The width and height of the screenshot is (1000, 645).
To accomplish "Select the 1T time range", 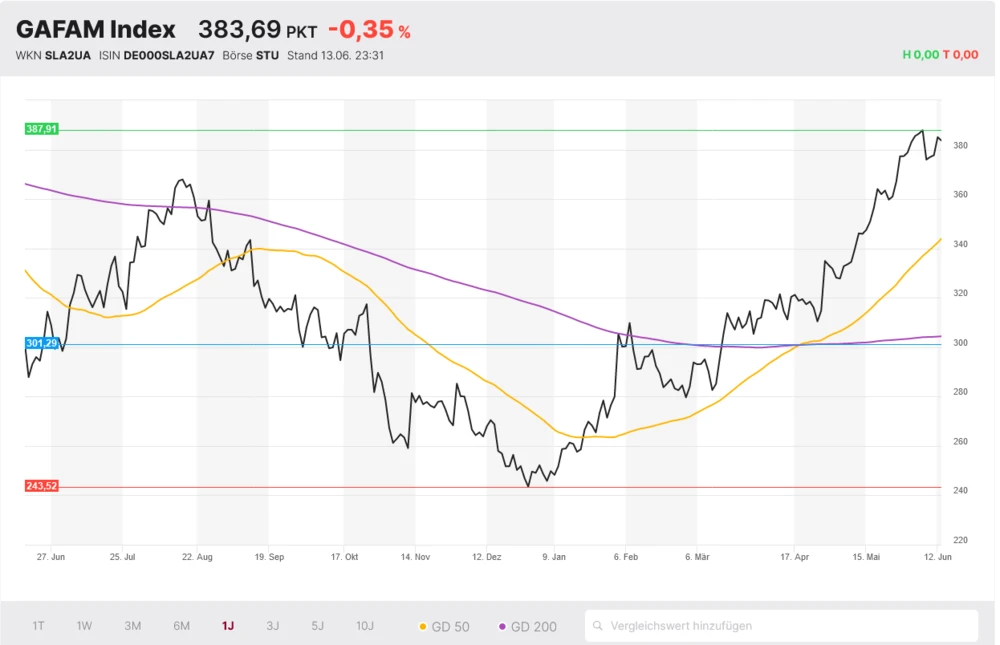I will 38,626.
